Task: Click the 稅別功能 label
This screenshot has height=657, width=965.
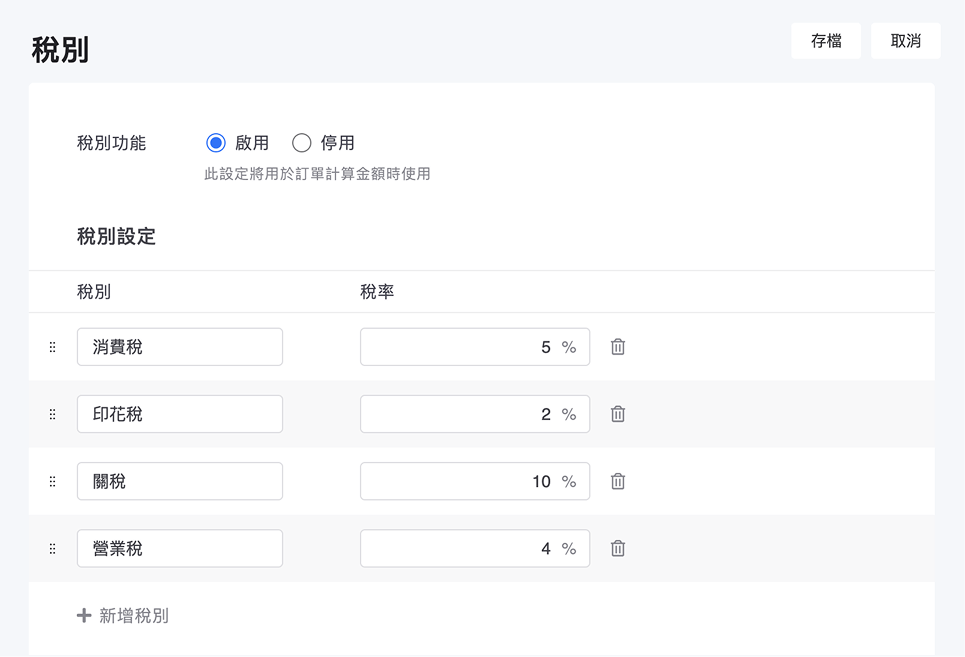Action: [111, 143]
